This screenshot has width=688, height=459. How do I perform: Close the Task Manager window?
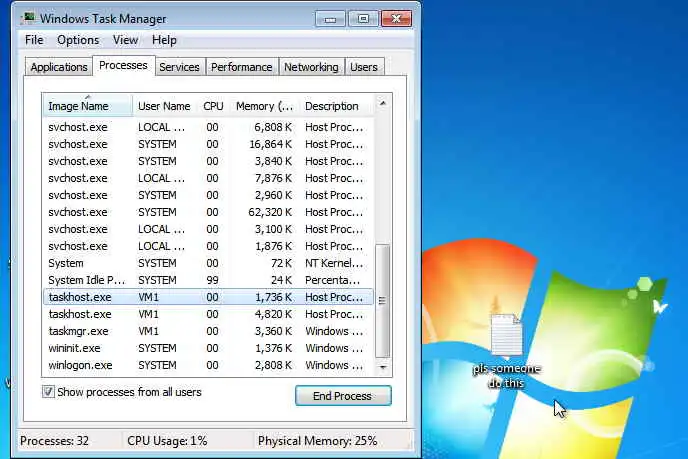[396, 19]
